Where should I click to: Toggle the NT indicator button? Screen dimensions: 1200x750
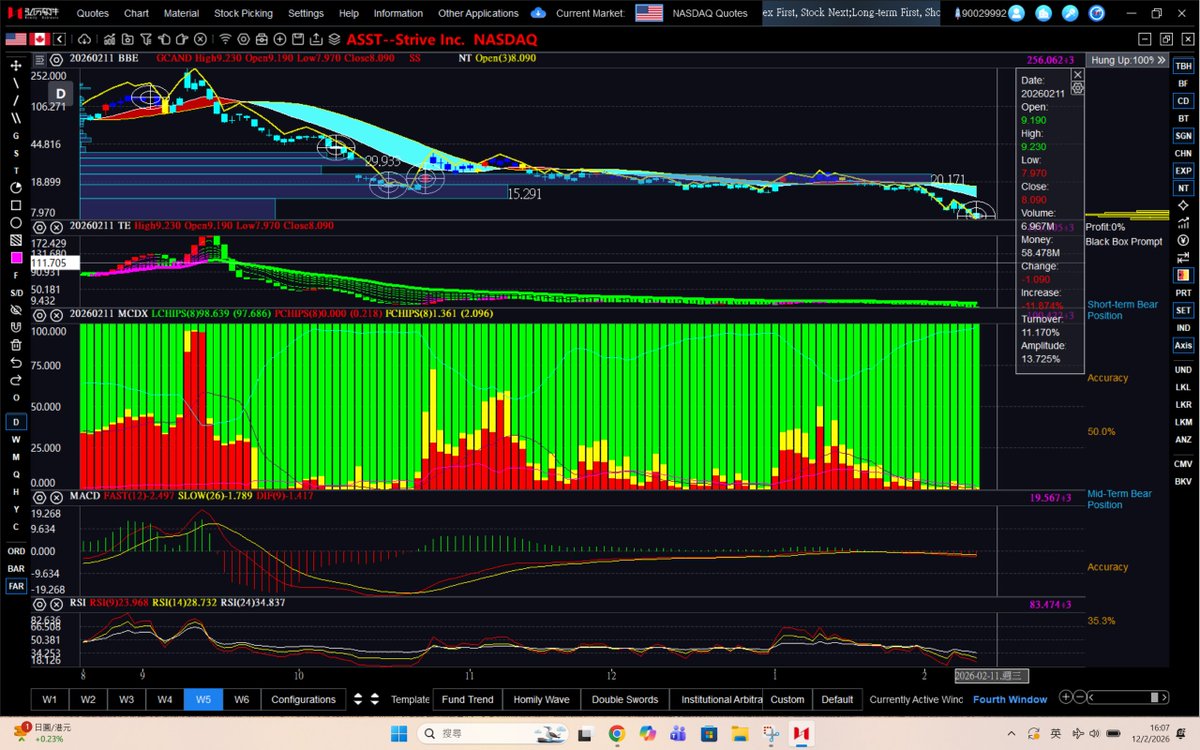pos(1183,187)
